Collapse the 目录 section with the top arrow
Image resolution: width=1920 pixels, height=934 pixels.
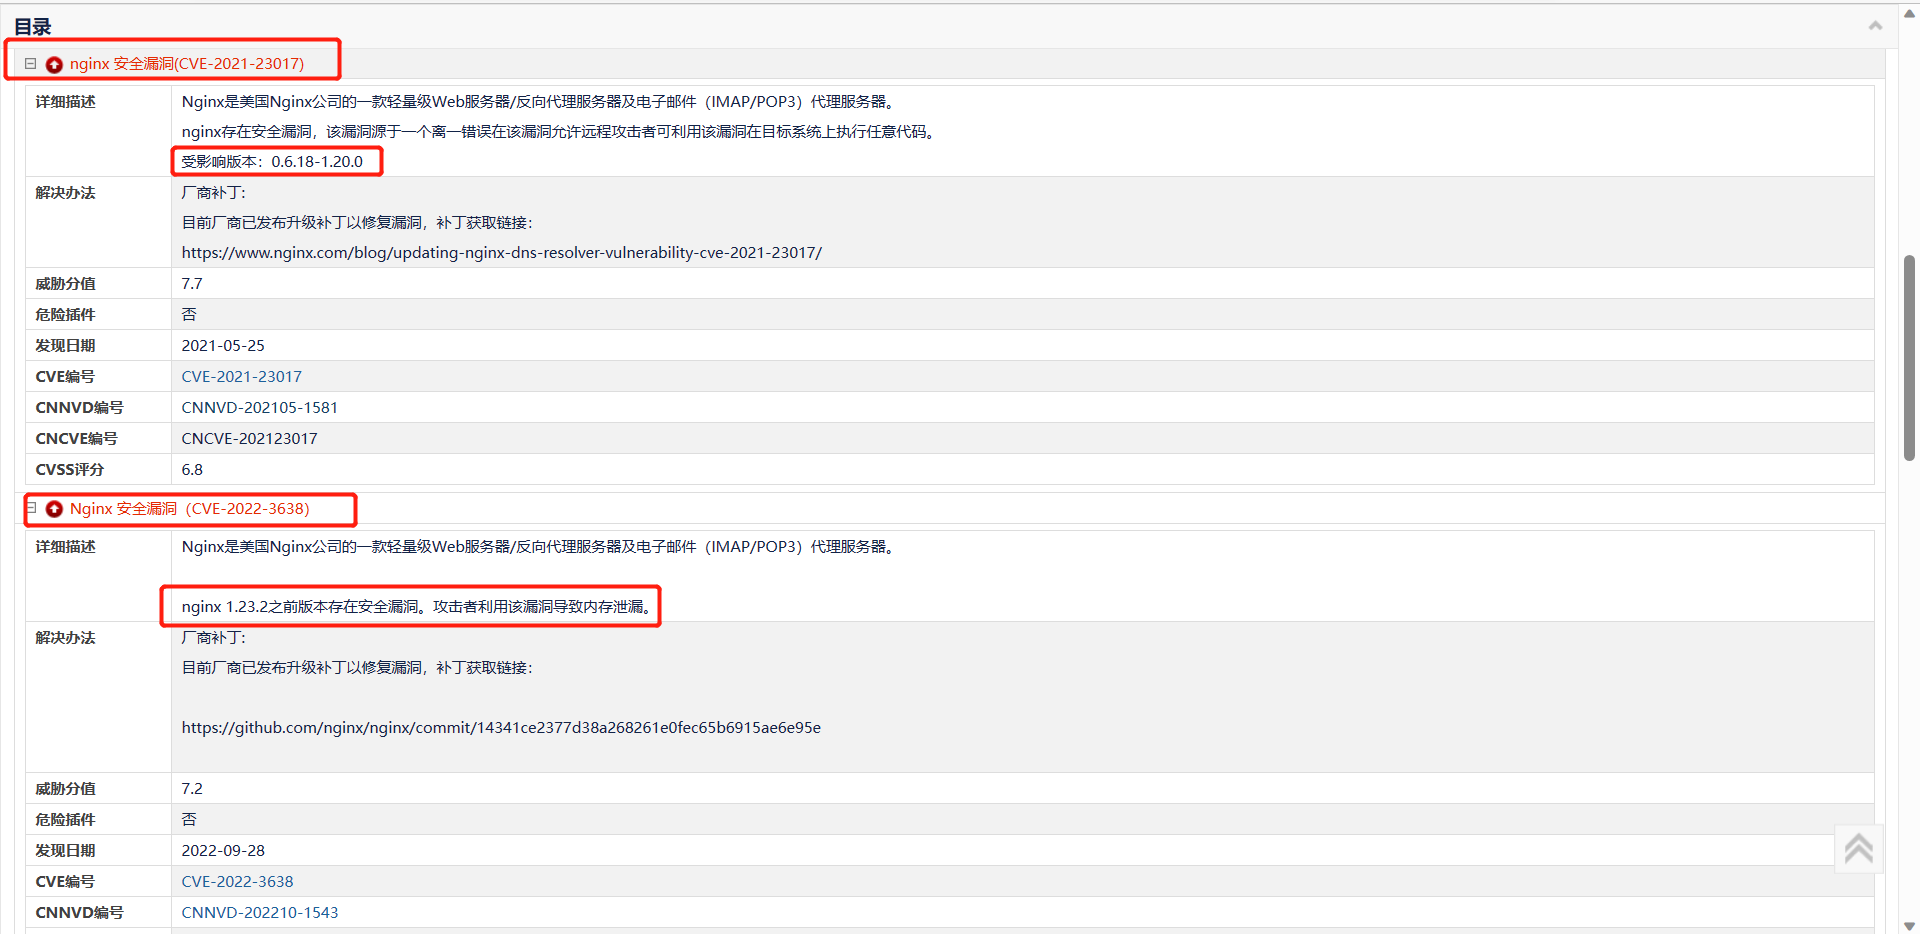pos(1875,26)
